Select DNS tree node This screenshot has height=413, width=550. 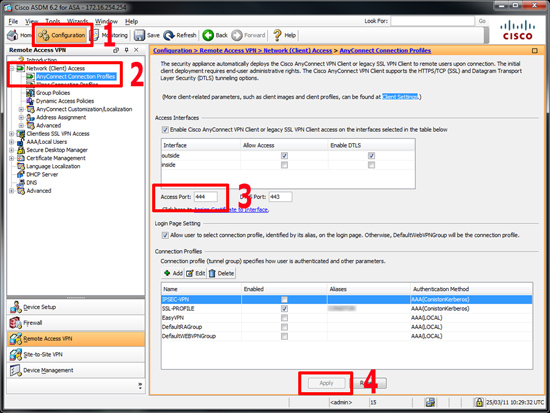tap(32, 182)
